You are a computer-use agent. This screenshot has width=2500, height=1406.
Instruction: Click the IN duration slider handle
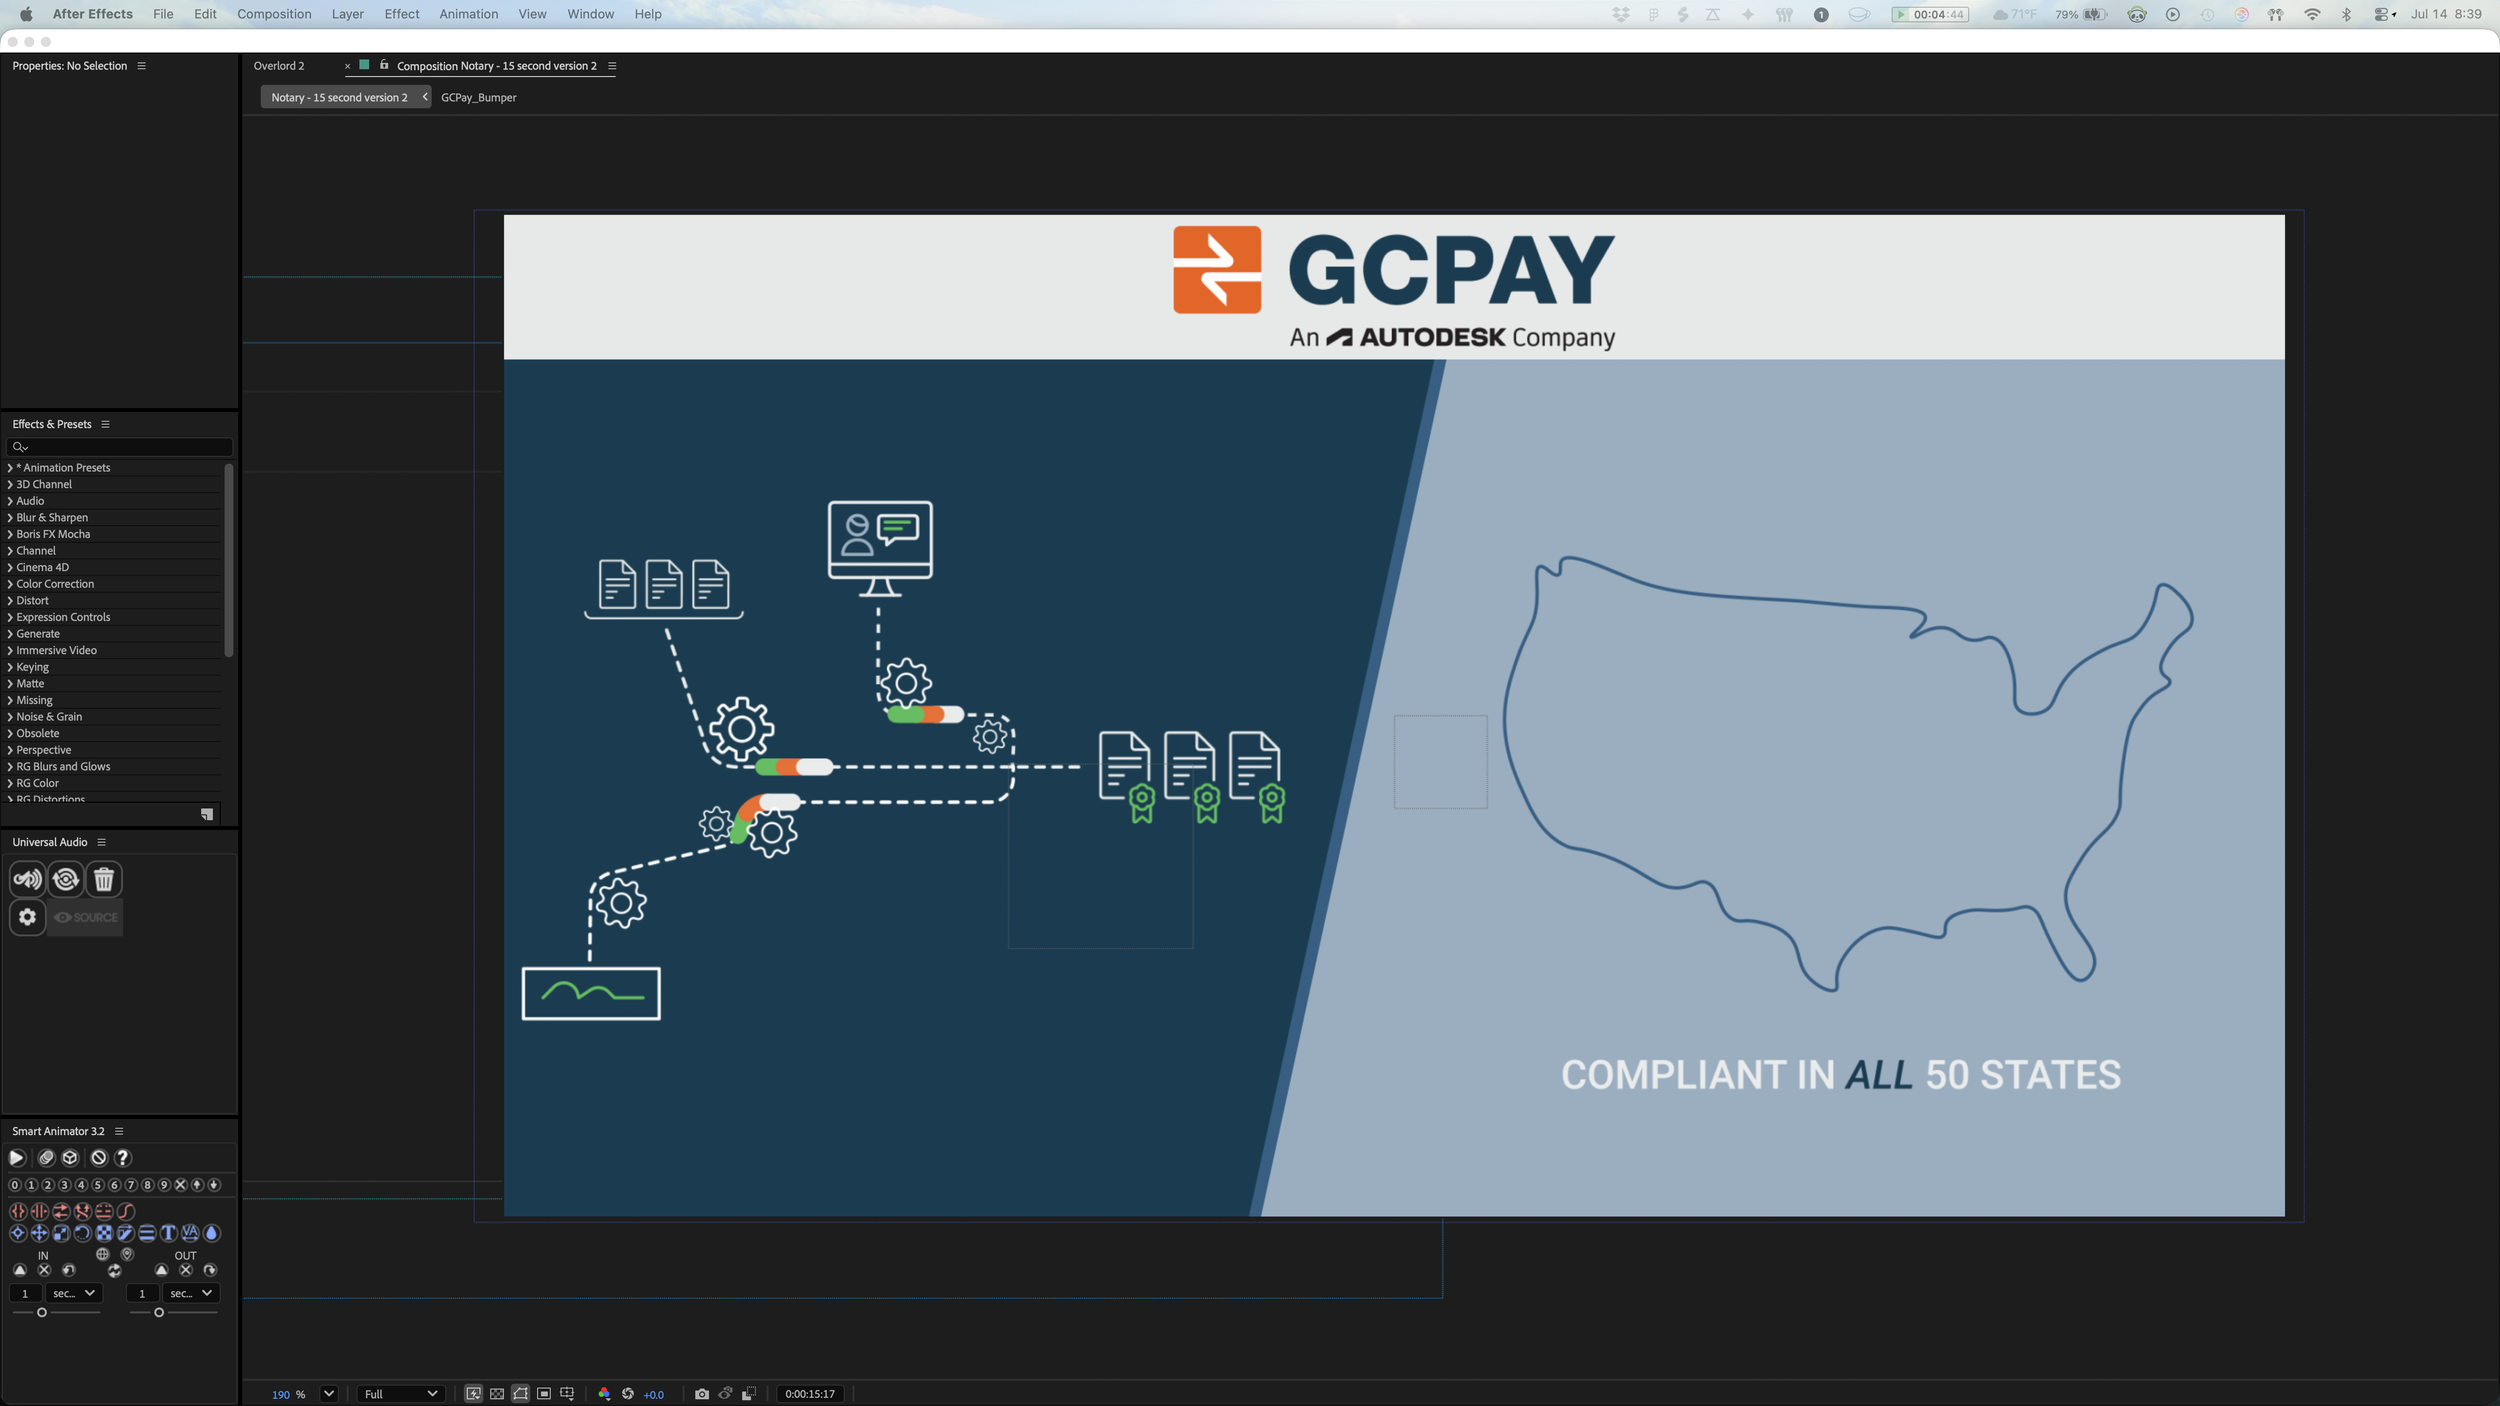click(x=42, y=1312)
